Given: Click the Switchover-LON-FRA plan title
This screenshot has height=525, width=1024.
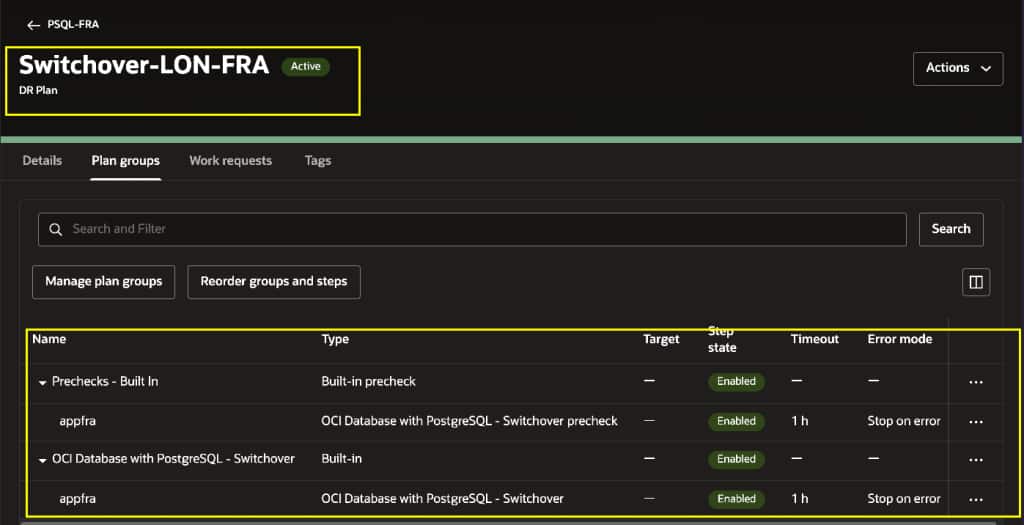Looking at the screenshot, I should (x=144, y=65).
